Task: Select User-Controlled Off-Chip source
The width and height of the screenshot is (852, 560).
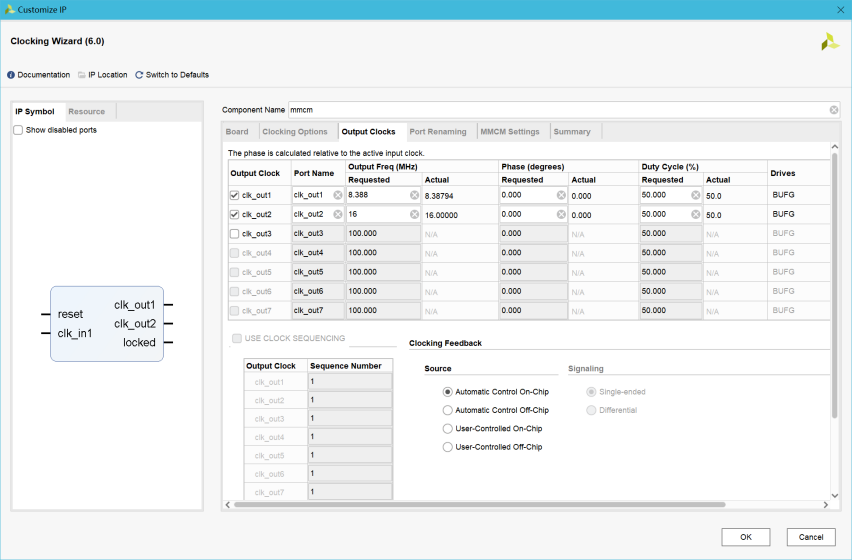Action: pos(447,447)
